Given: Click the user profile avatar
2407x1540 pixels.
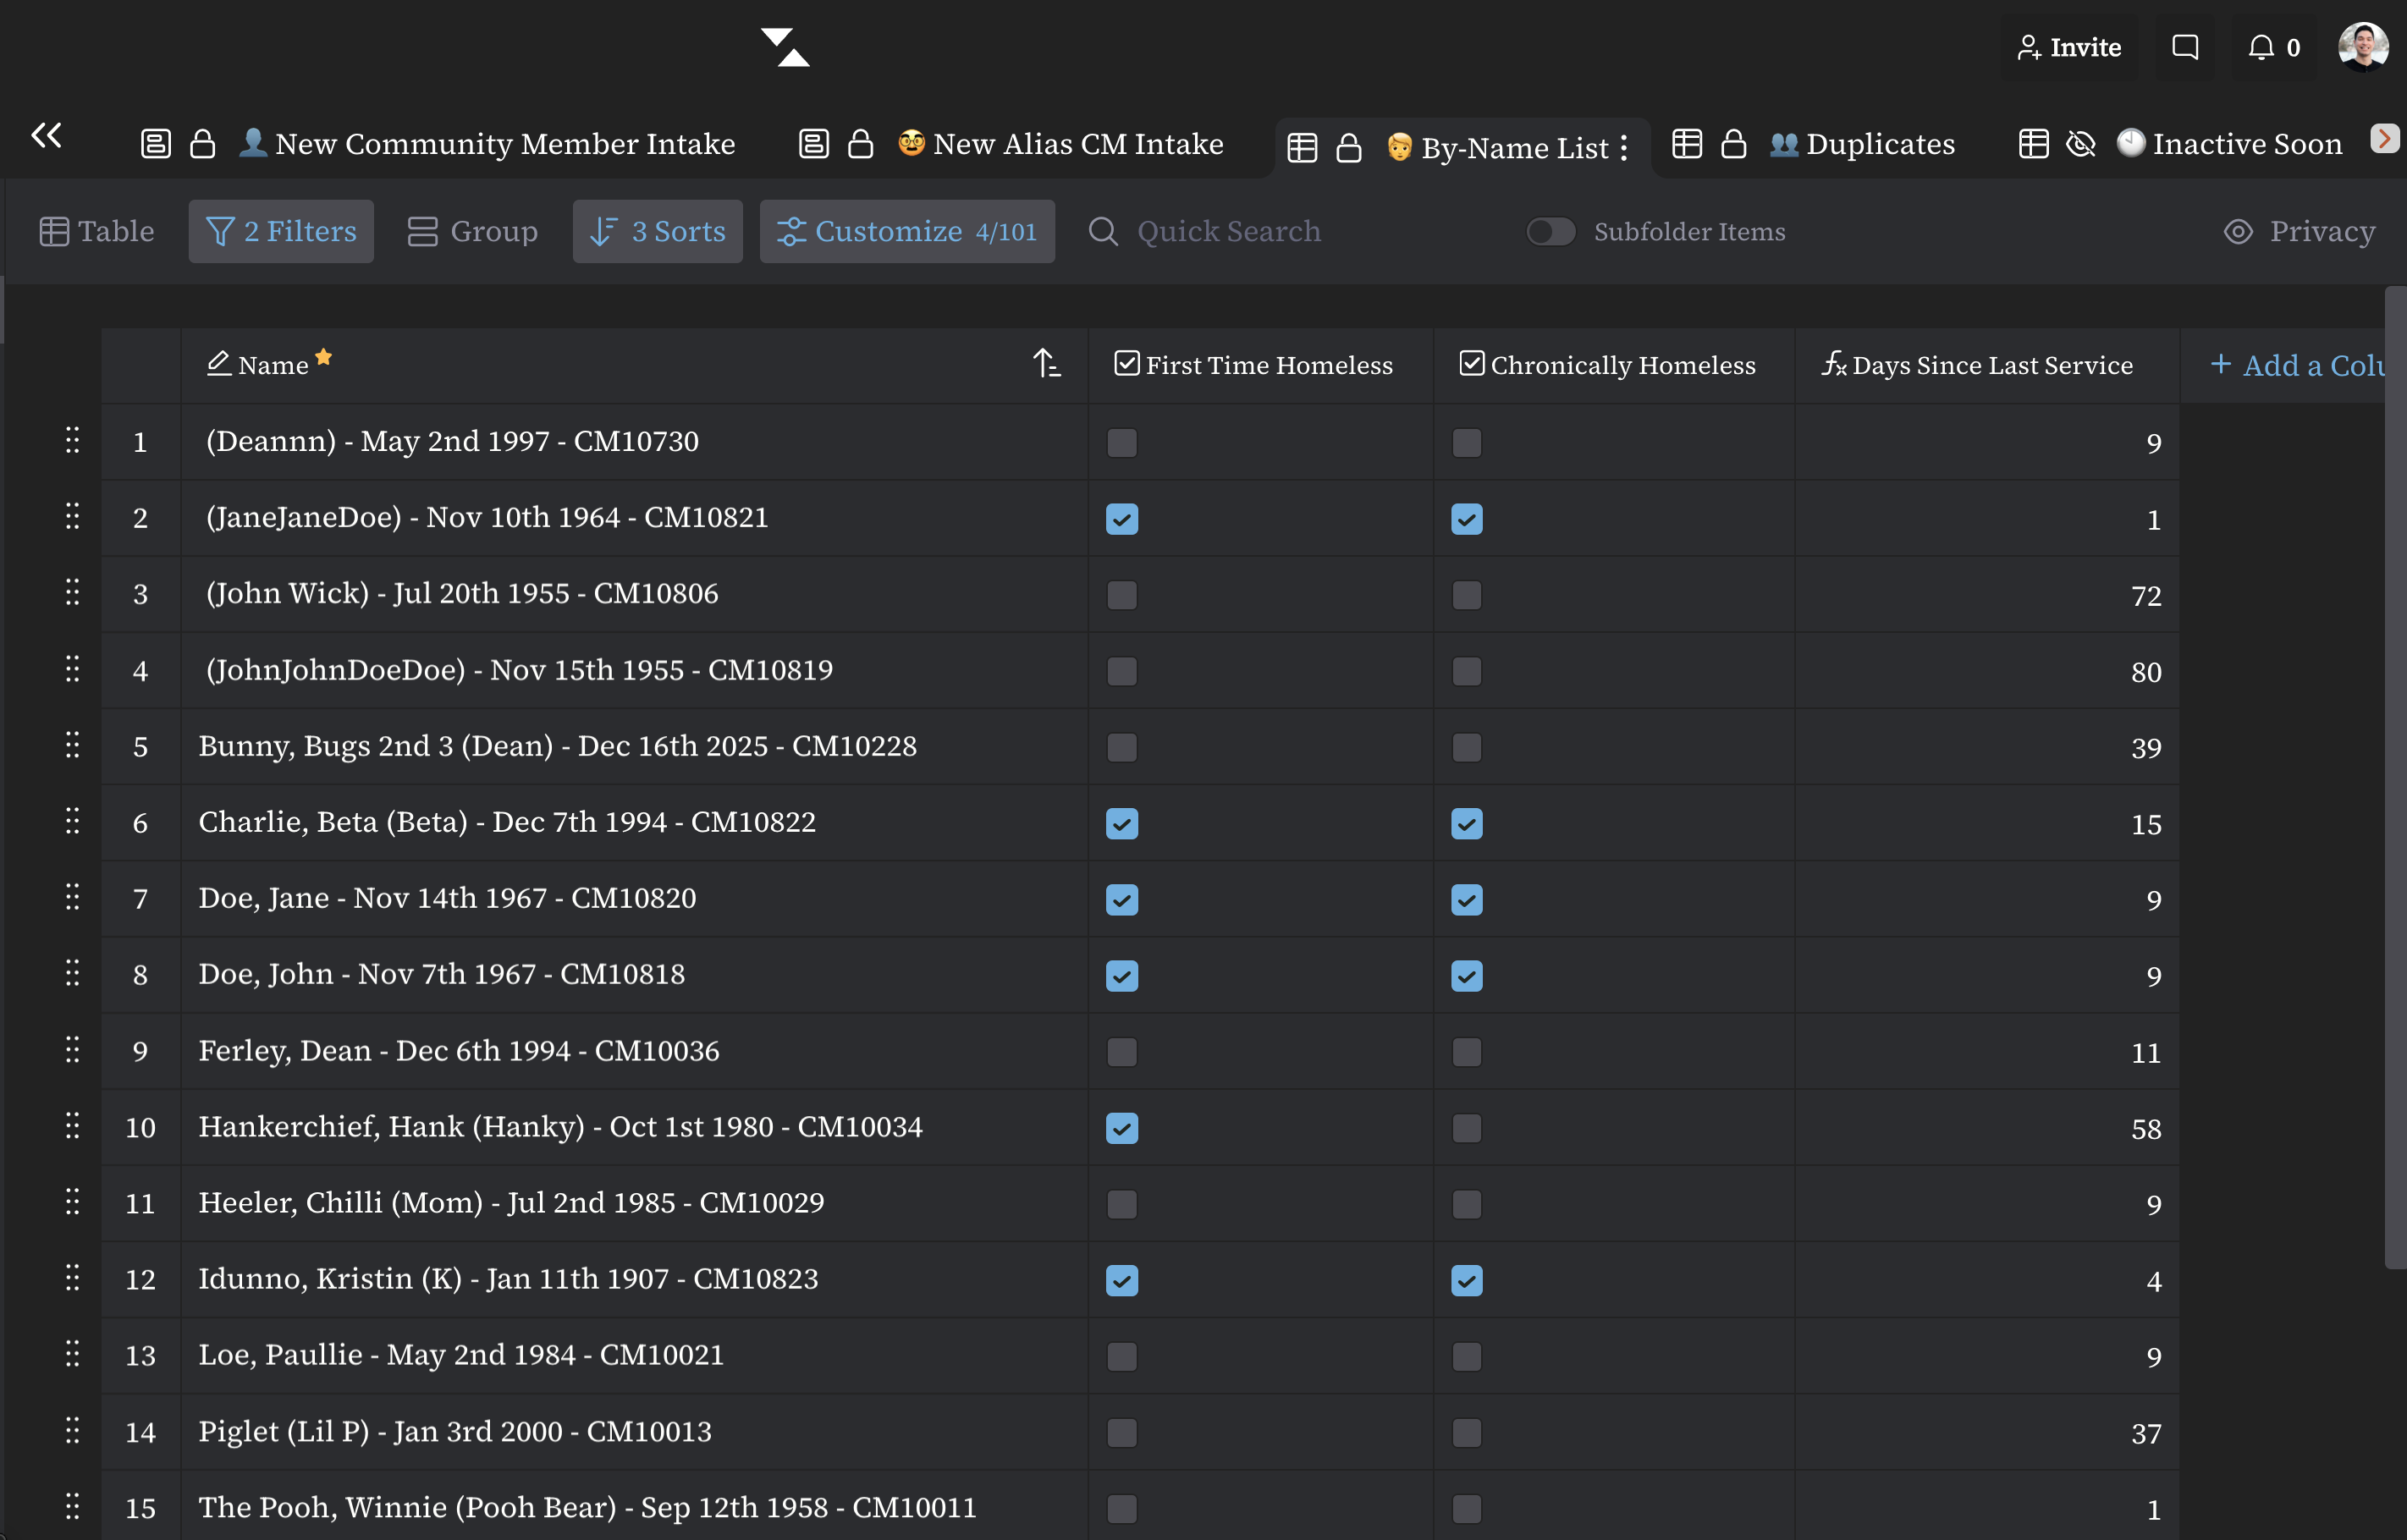Looking at the screenshot, I should pos(2362,47).
